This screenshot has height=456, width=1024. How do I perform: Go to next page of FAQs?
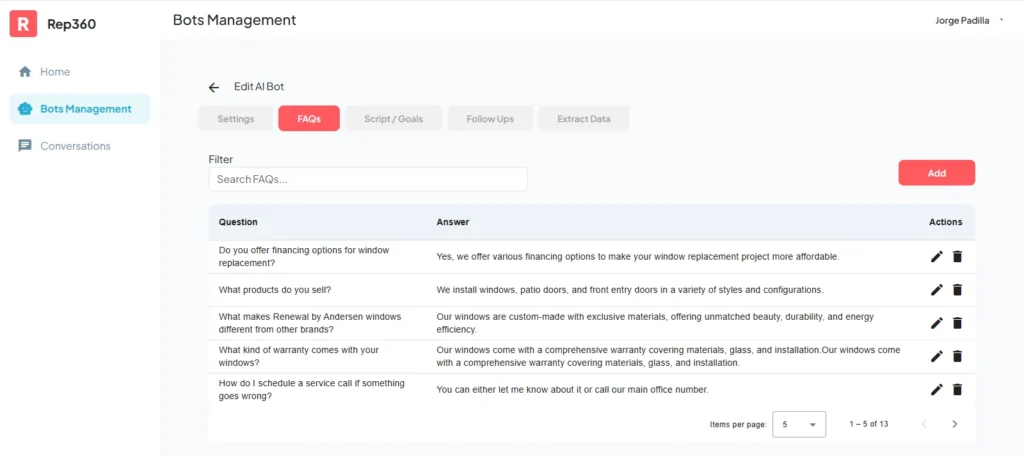pyautogui.click(x=955, y=424)
